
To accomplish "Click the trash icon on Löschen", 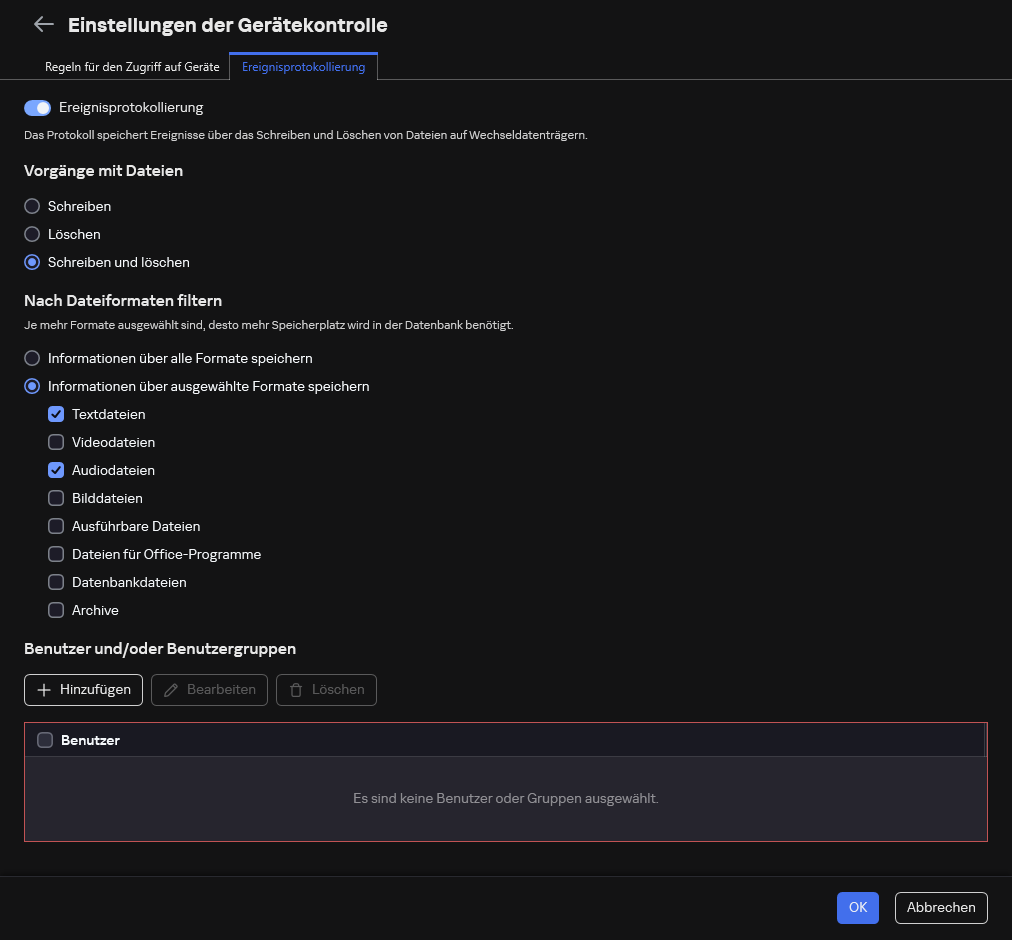I will pyautogui.click(x=296, y=690).
